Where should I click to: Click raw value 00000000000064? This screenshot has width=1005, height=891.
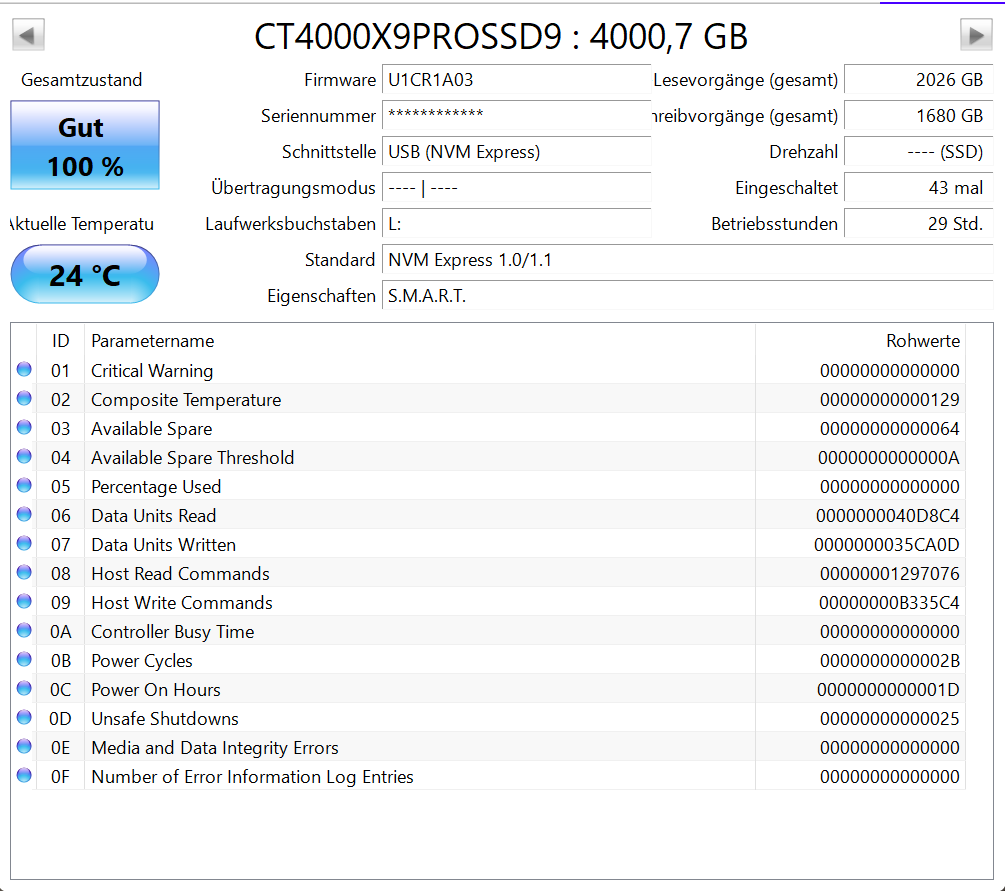tap(890, 429)
